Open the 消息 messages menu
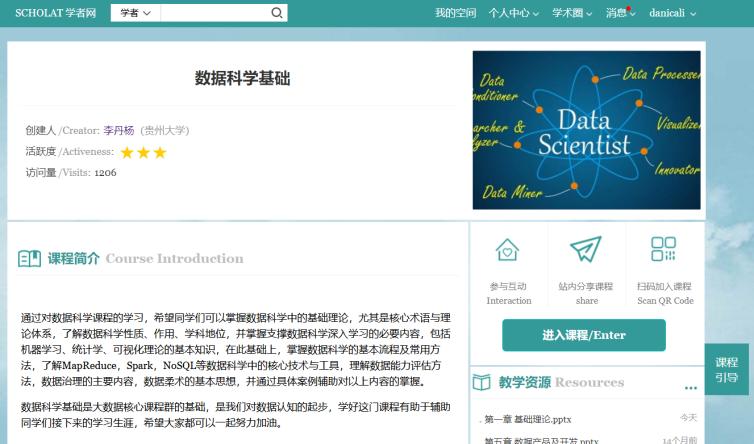The width and height of the screenshot is (754, 444). click(619, 13)
